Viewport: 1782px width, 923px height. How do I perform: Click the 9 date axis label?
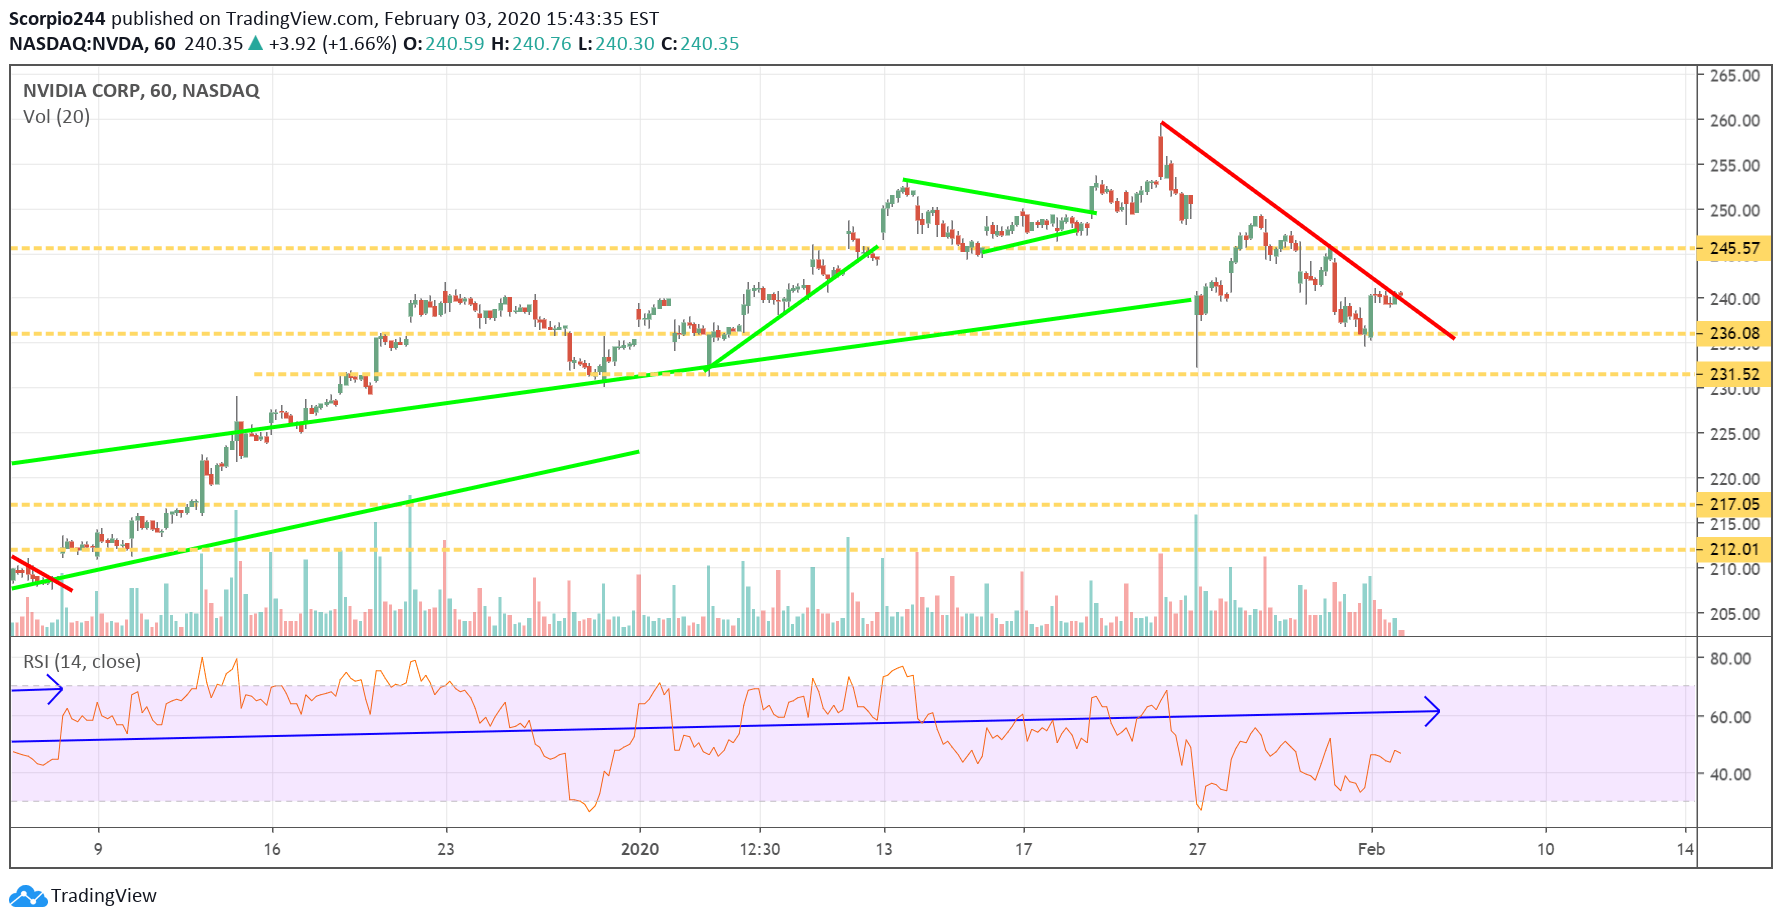tap(98, 849)
